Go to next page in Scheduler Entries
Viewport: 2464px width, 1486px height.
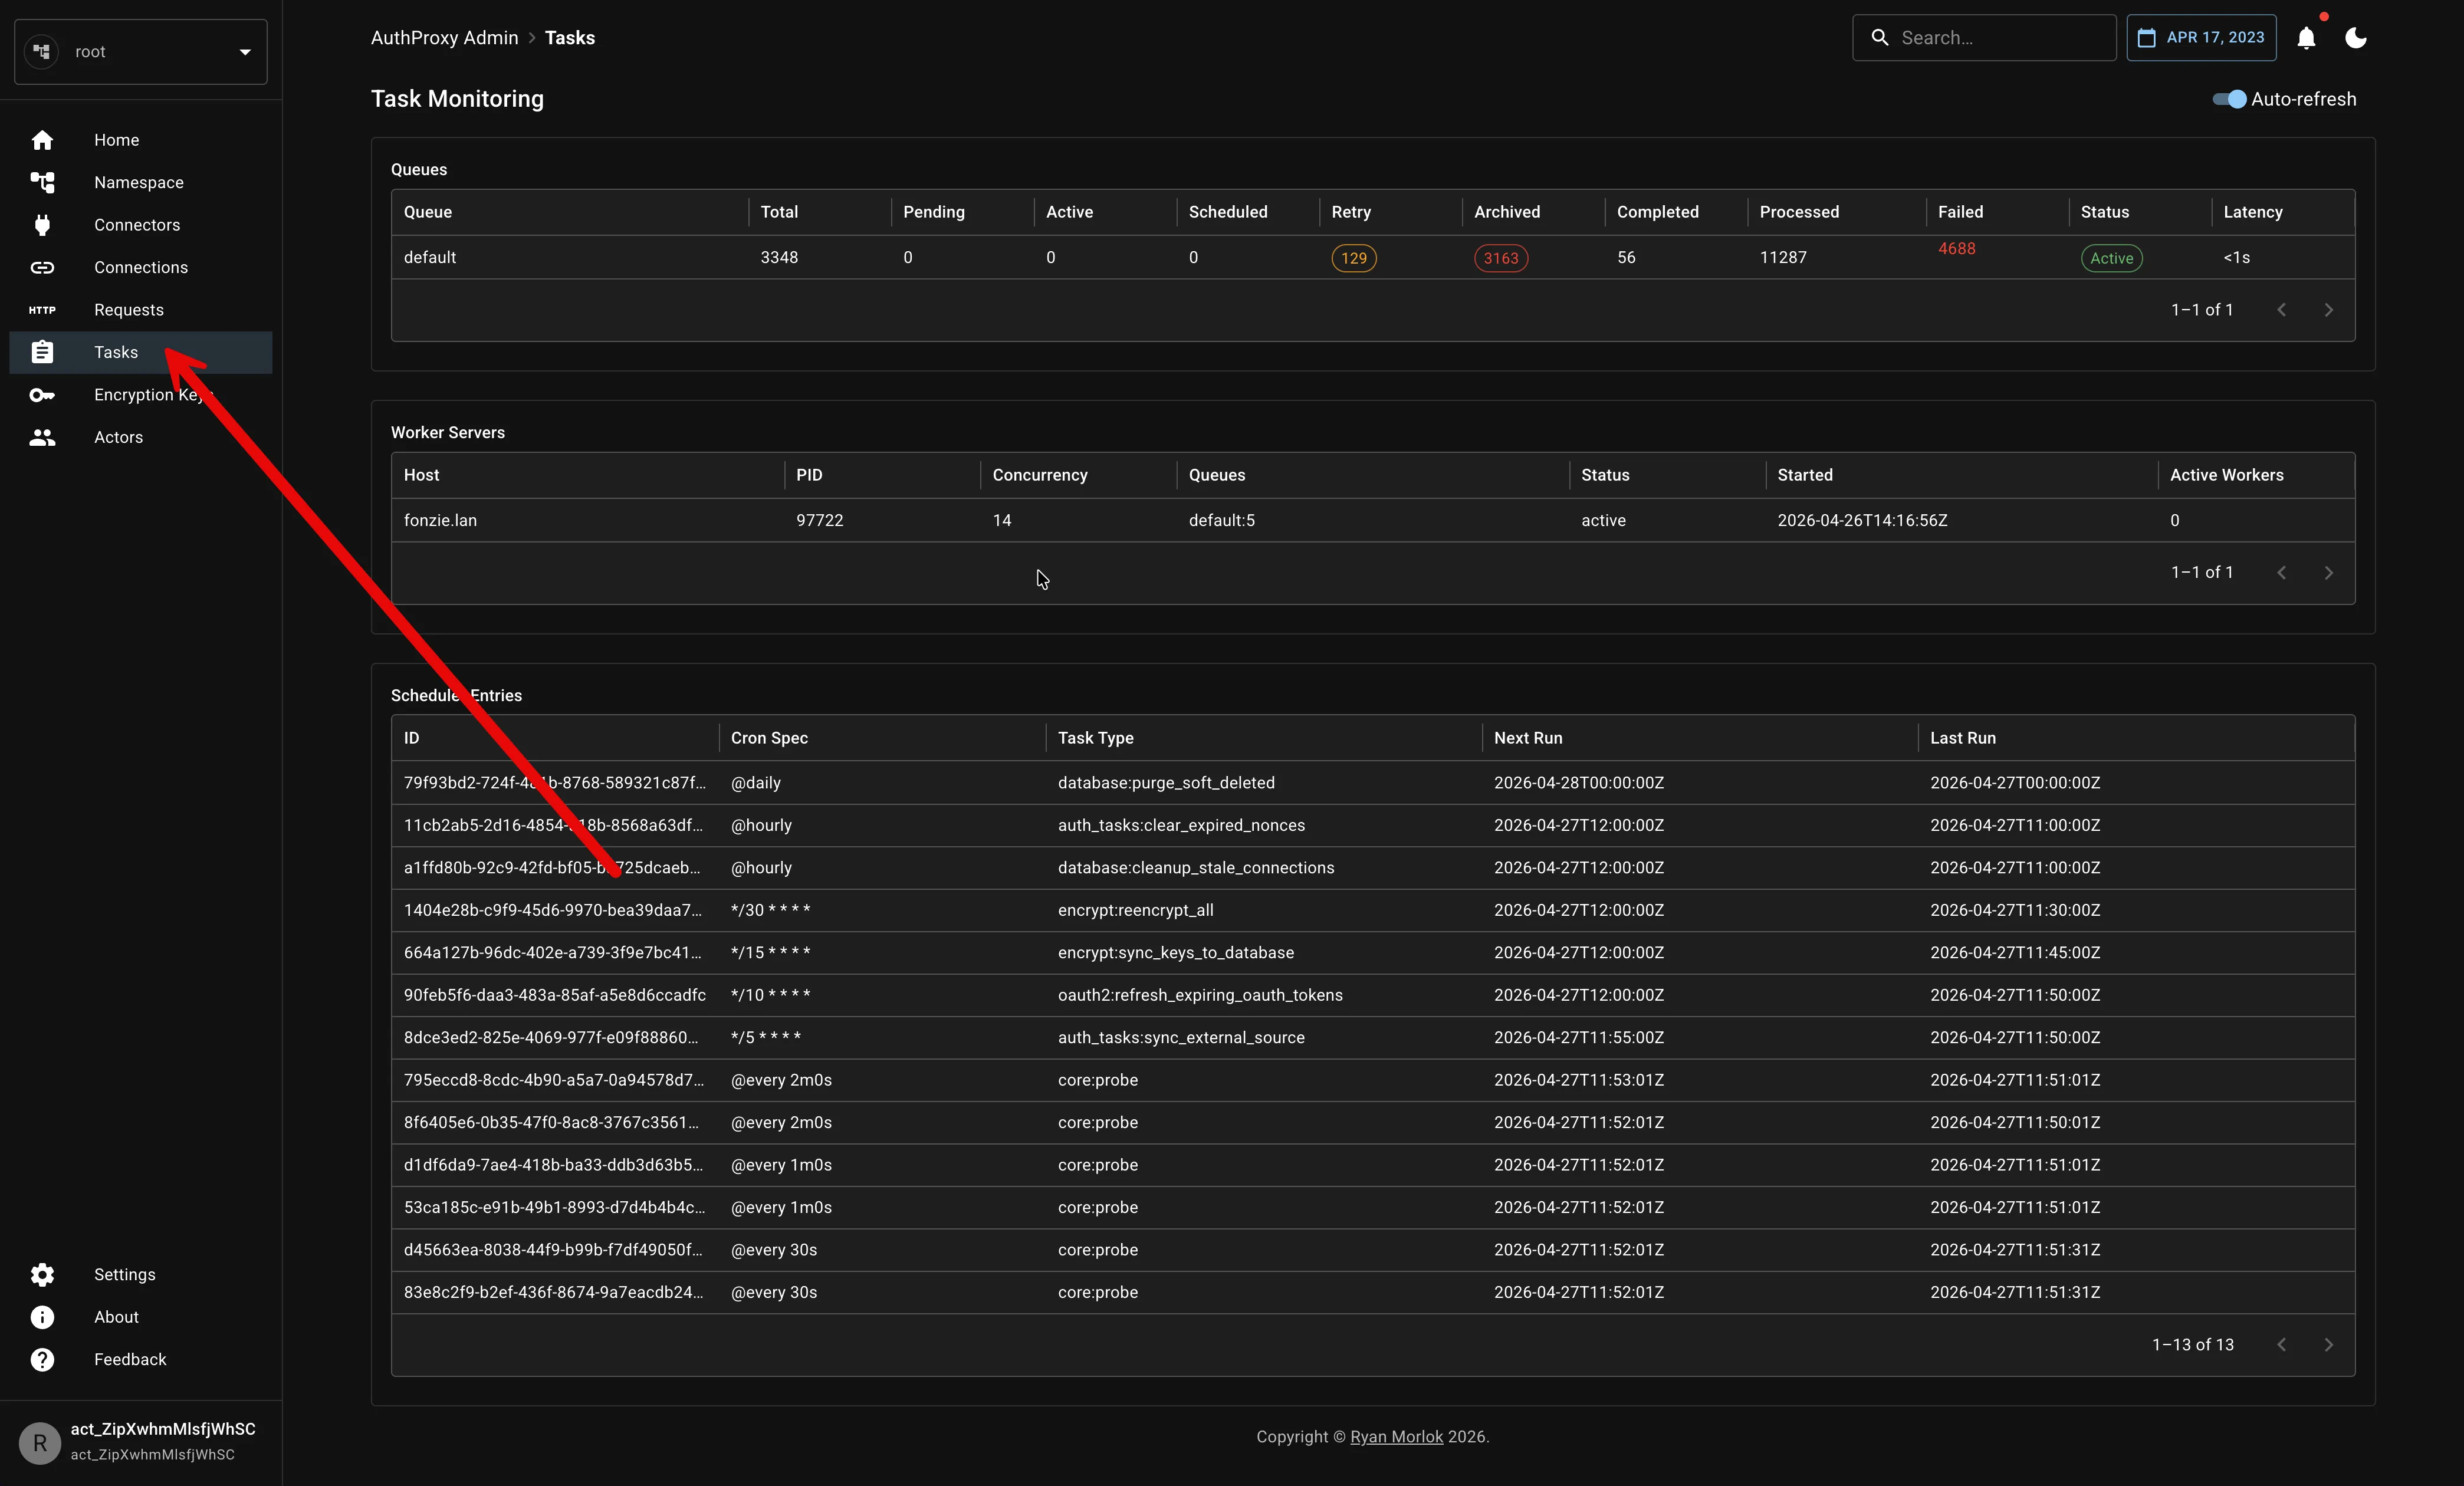click(2328, 1345)
